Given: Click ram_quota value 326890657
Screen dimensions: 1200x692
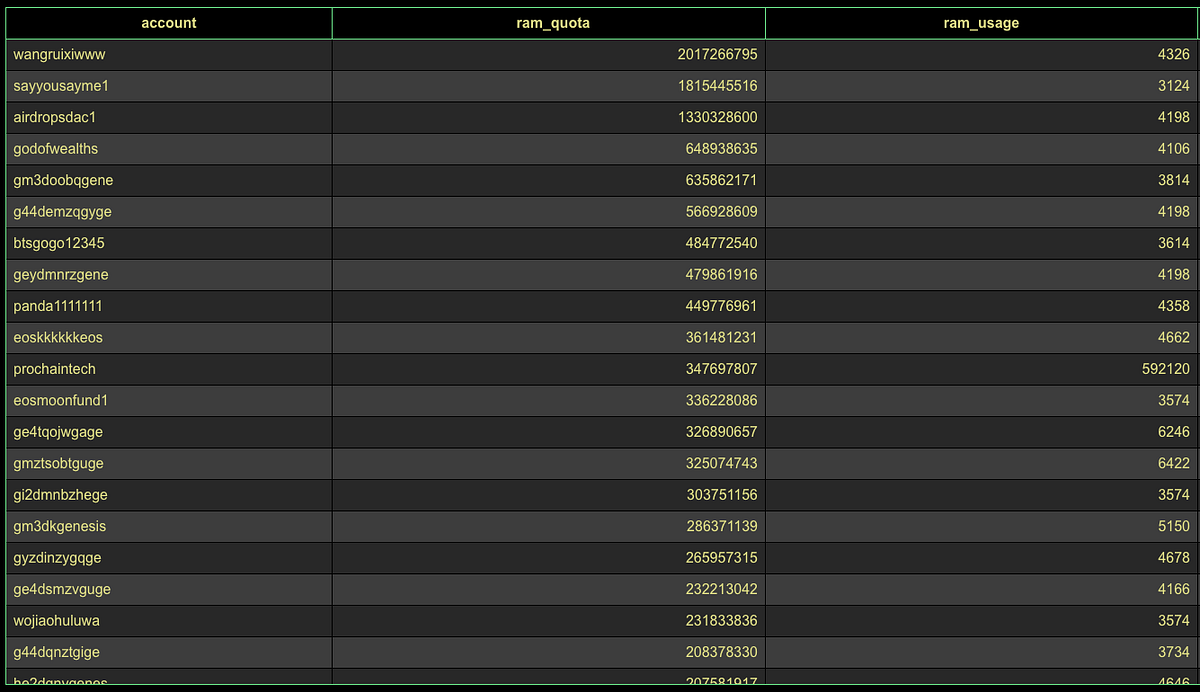Looking at the screenshot, I should click(x=721, y=433).
